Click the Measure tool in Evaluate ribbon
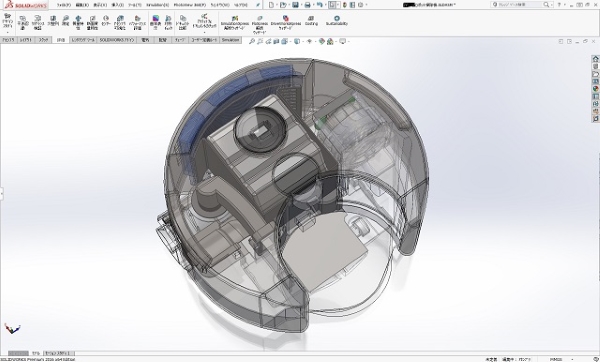This screenshot has height=362, width=600. (65, 21)
